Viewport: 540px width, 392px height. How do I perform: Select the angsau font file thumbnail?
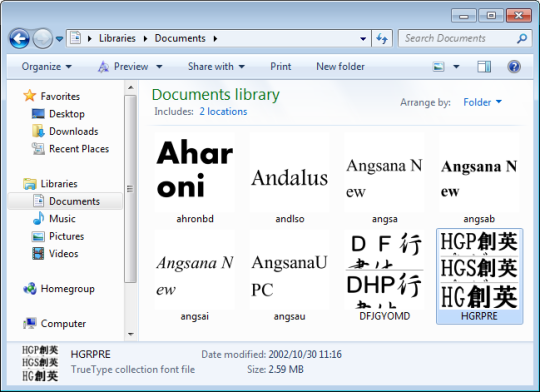(x=290, y=276)
